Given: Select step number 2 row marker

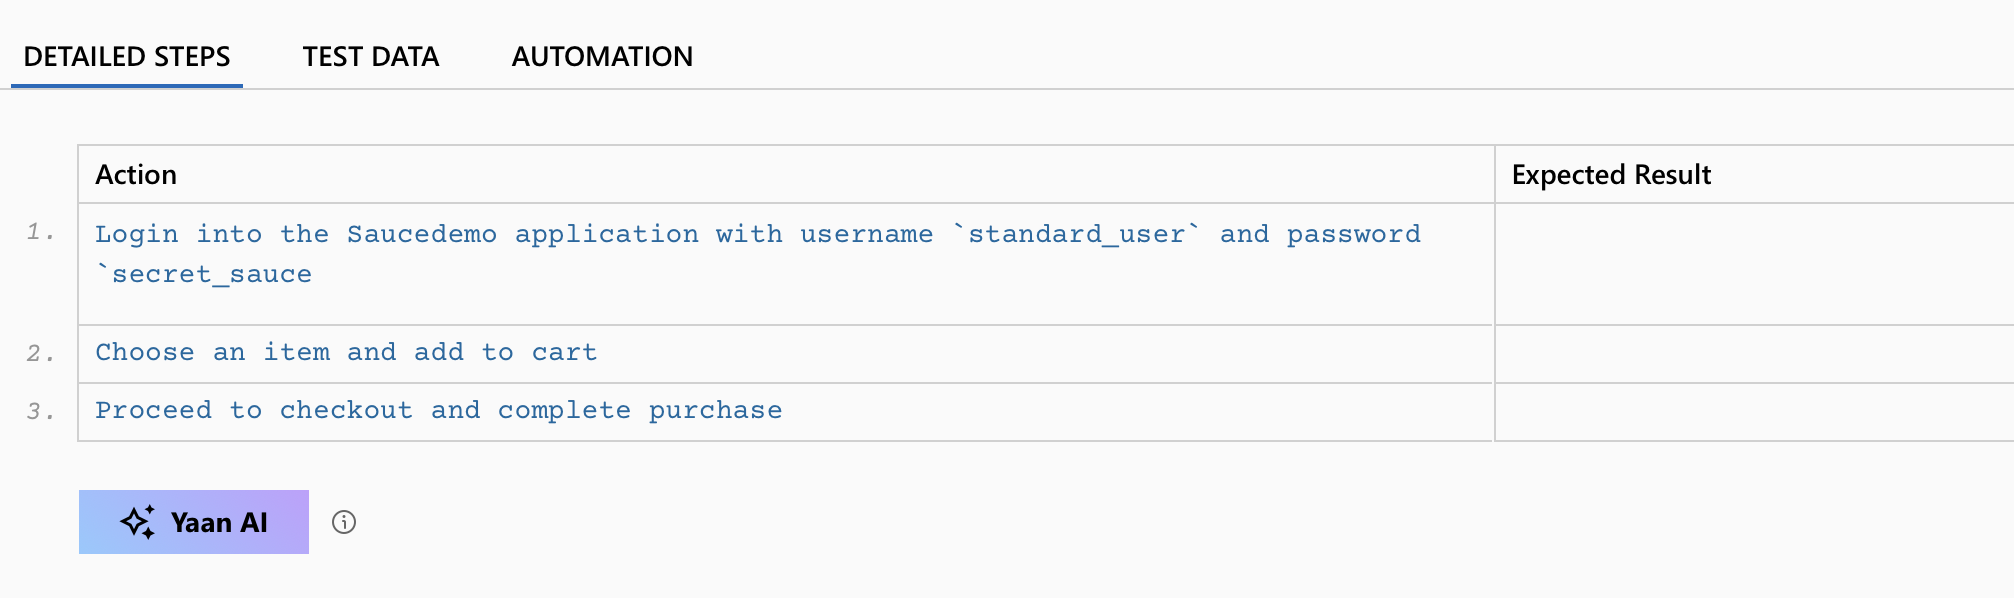Looking at the screenshot, I should (40, 354).
